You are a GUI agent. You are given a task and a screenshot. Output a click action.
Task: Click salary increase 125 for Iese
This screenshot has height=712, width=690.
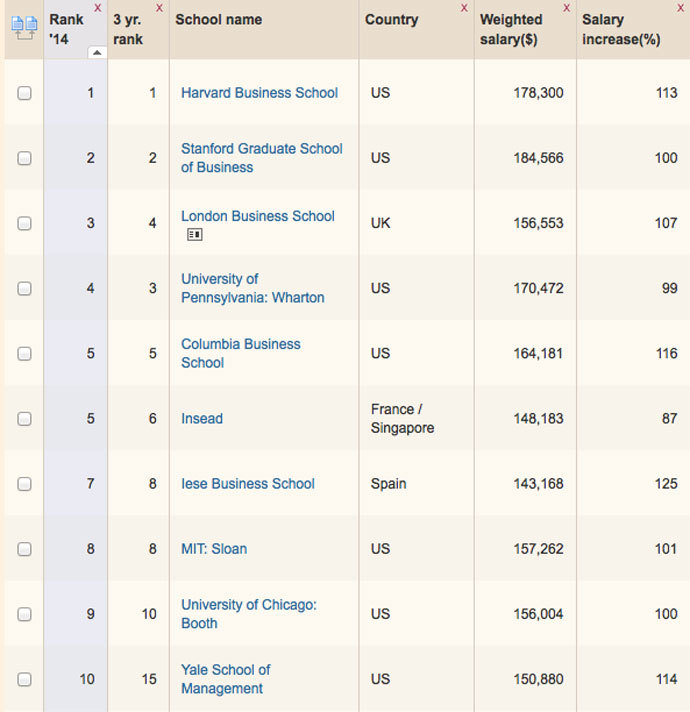[666, 484]
